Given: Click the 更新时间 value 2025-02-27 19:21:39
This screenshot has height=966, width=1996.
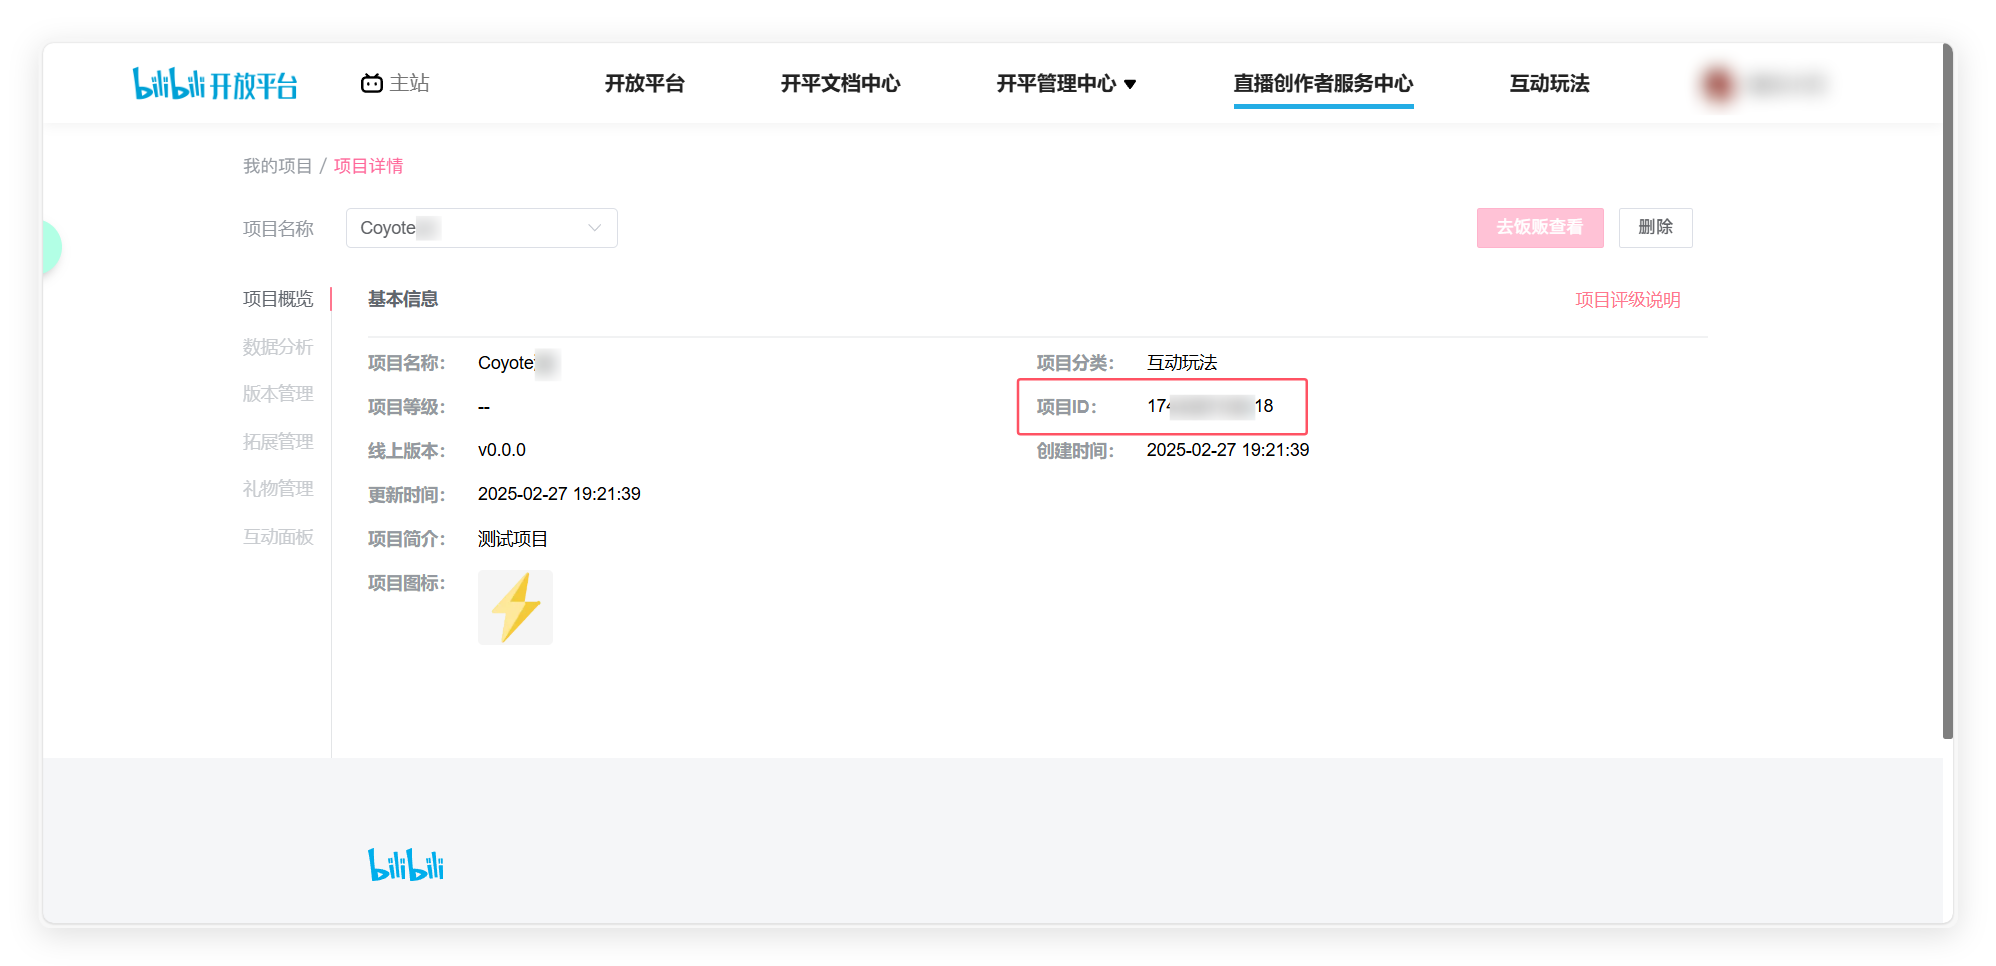Looking at the screenshot, I should click(x=559, y=494).
